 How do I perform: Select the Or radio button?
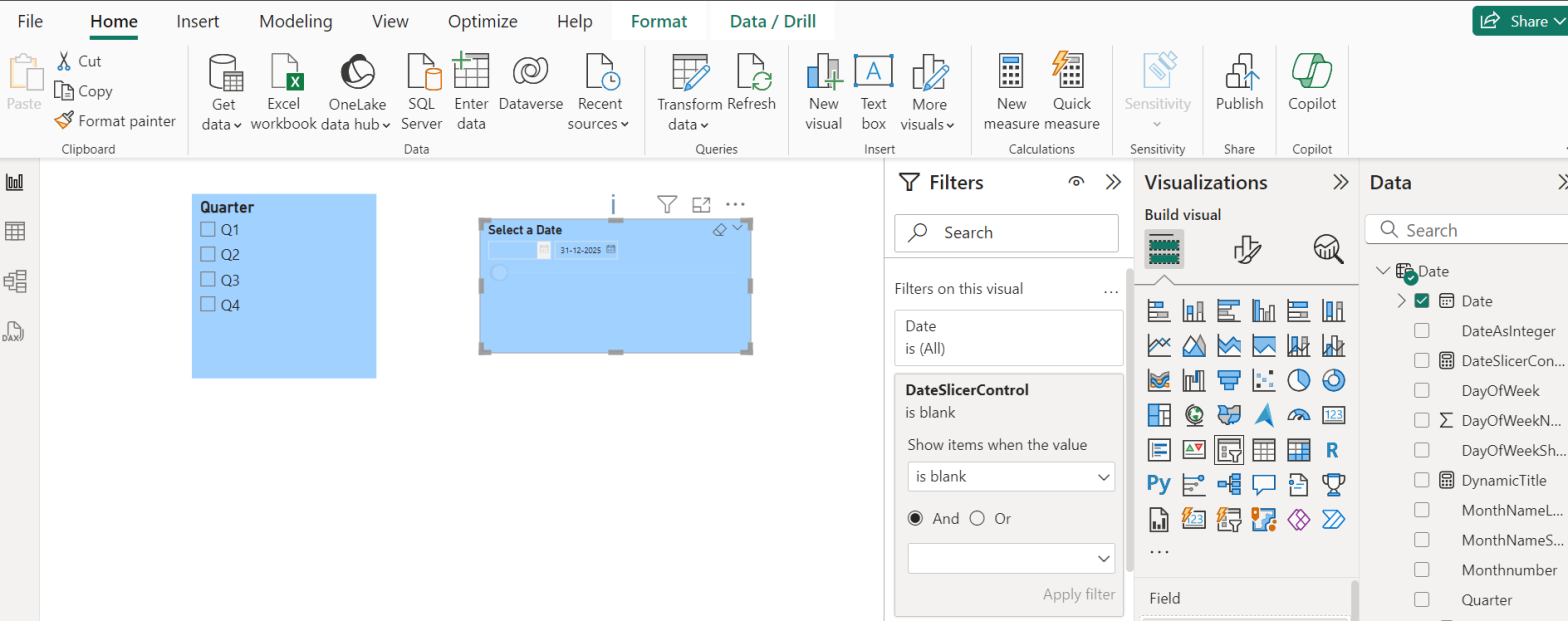[977, 518]
